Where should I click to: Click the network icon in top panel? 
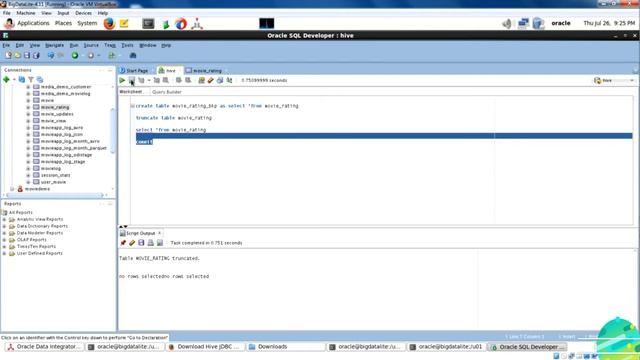coord(523,23)
